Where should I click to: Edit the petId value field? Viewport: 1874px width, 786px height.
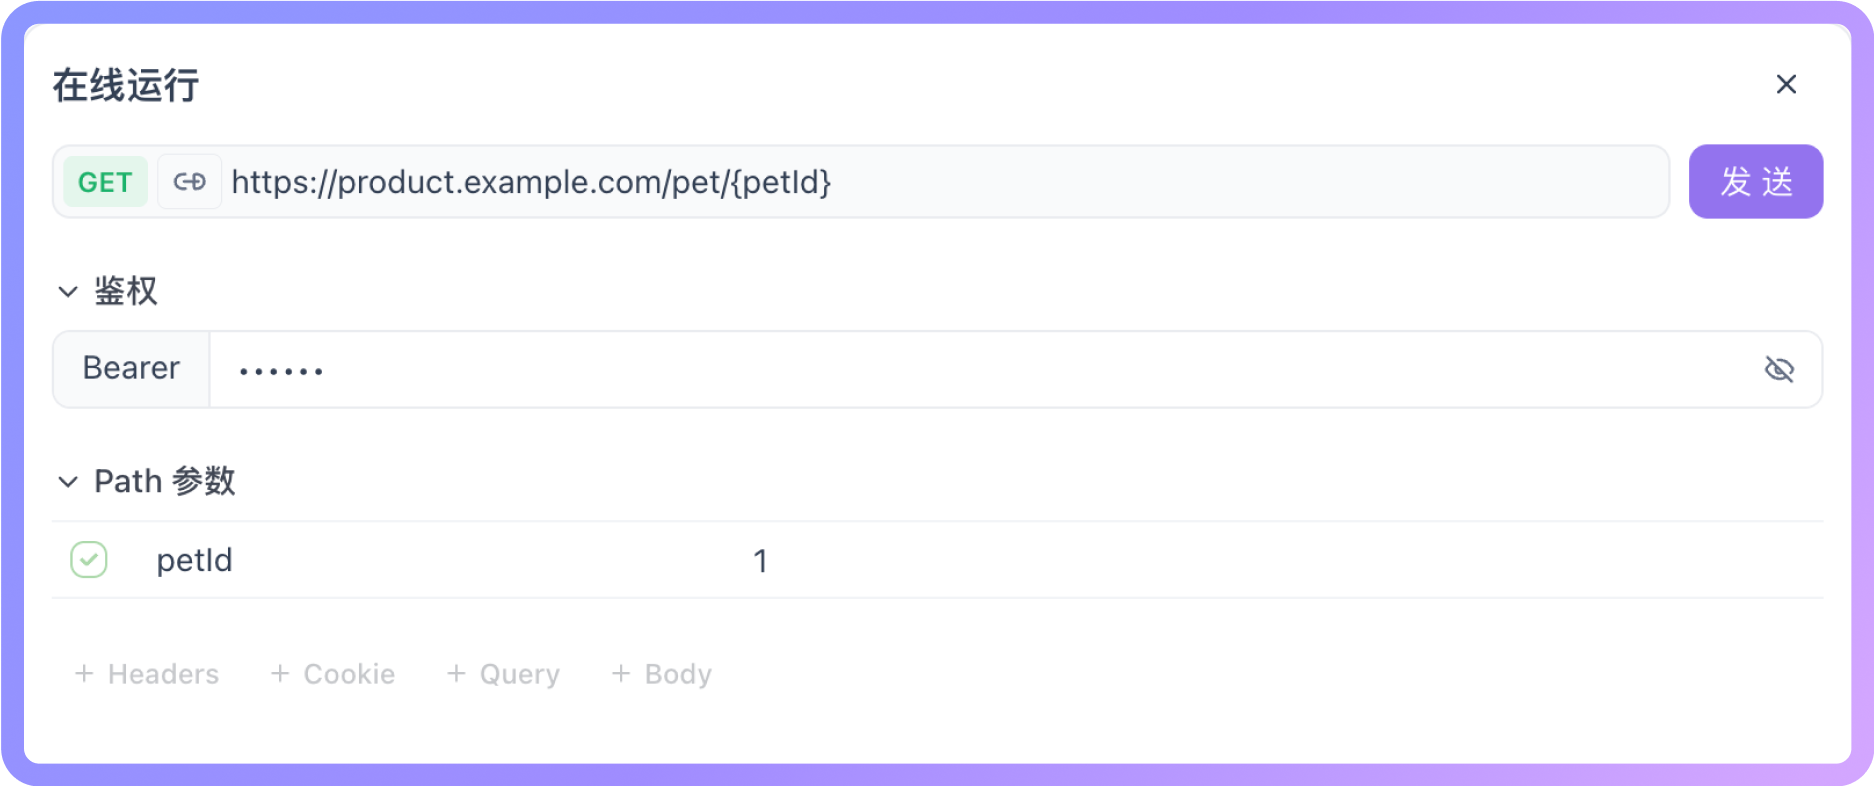pyautogui.click(x=1285, y=560)
